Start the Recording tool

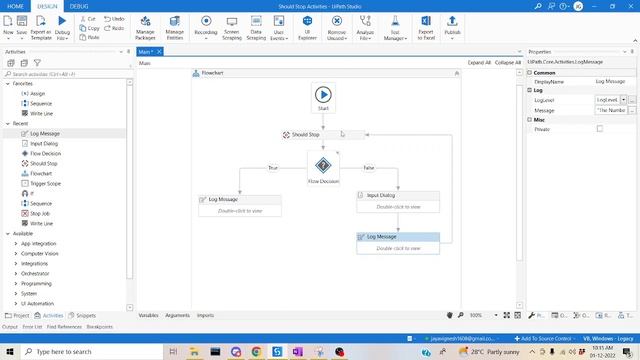pyautogui.click(x=206, y=27)
